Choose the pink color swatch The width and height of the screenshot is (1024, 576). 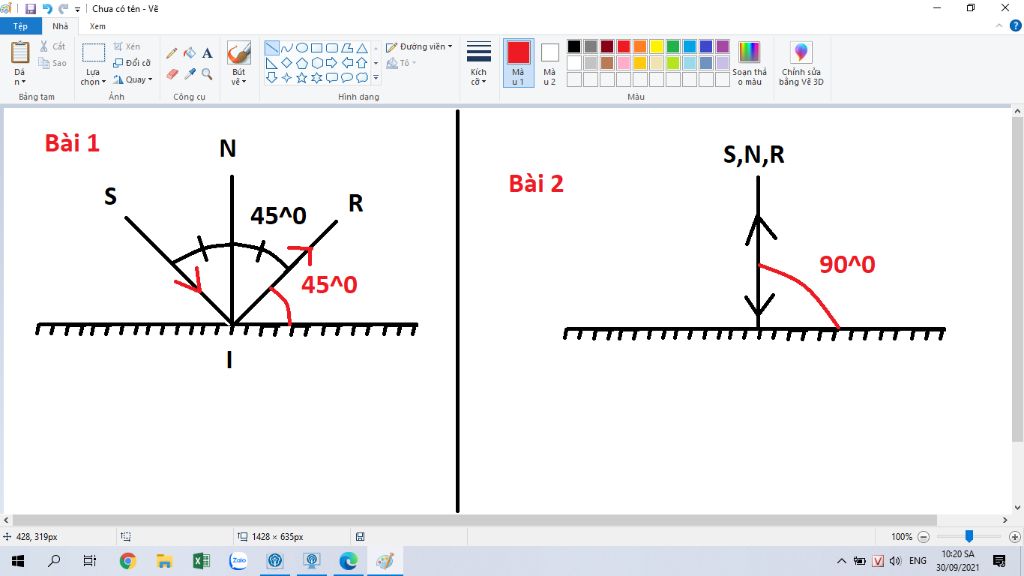tap(624, 63)
